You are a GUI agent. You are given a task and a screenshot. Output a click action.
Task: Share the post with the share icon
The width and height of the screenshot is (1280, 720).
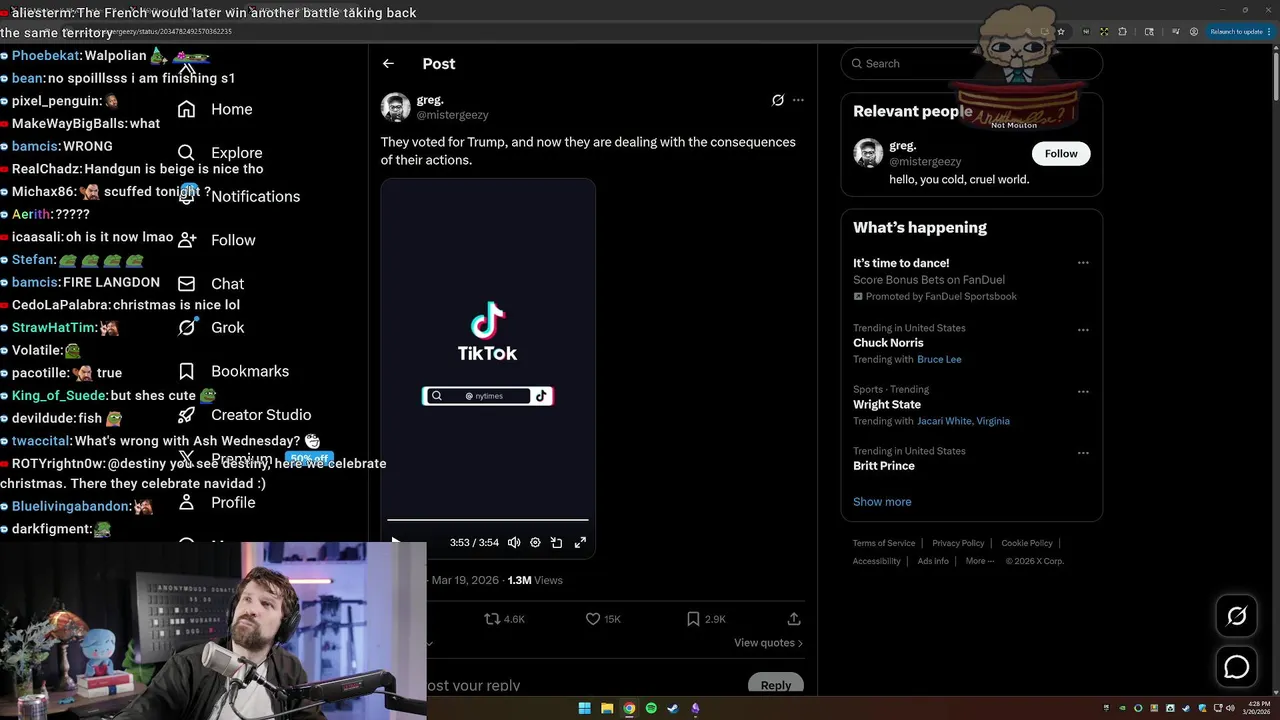pos(794,619)
